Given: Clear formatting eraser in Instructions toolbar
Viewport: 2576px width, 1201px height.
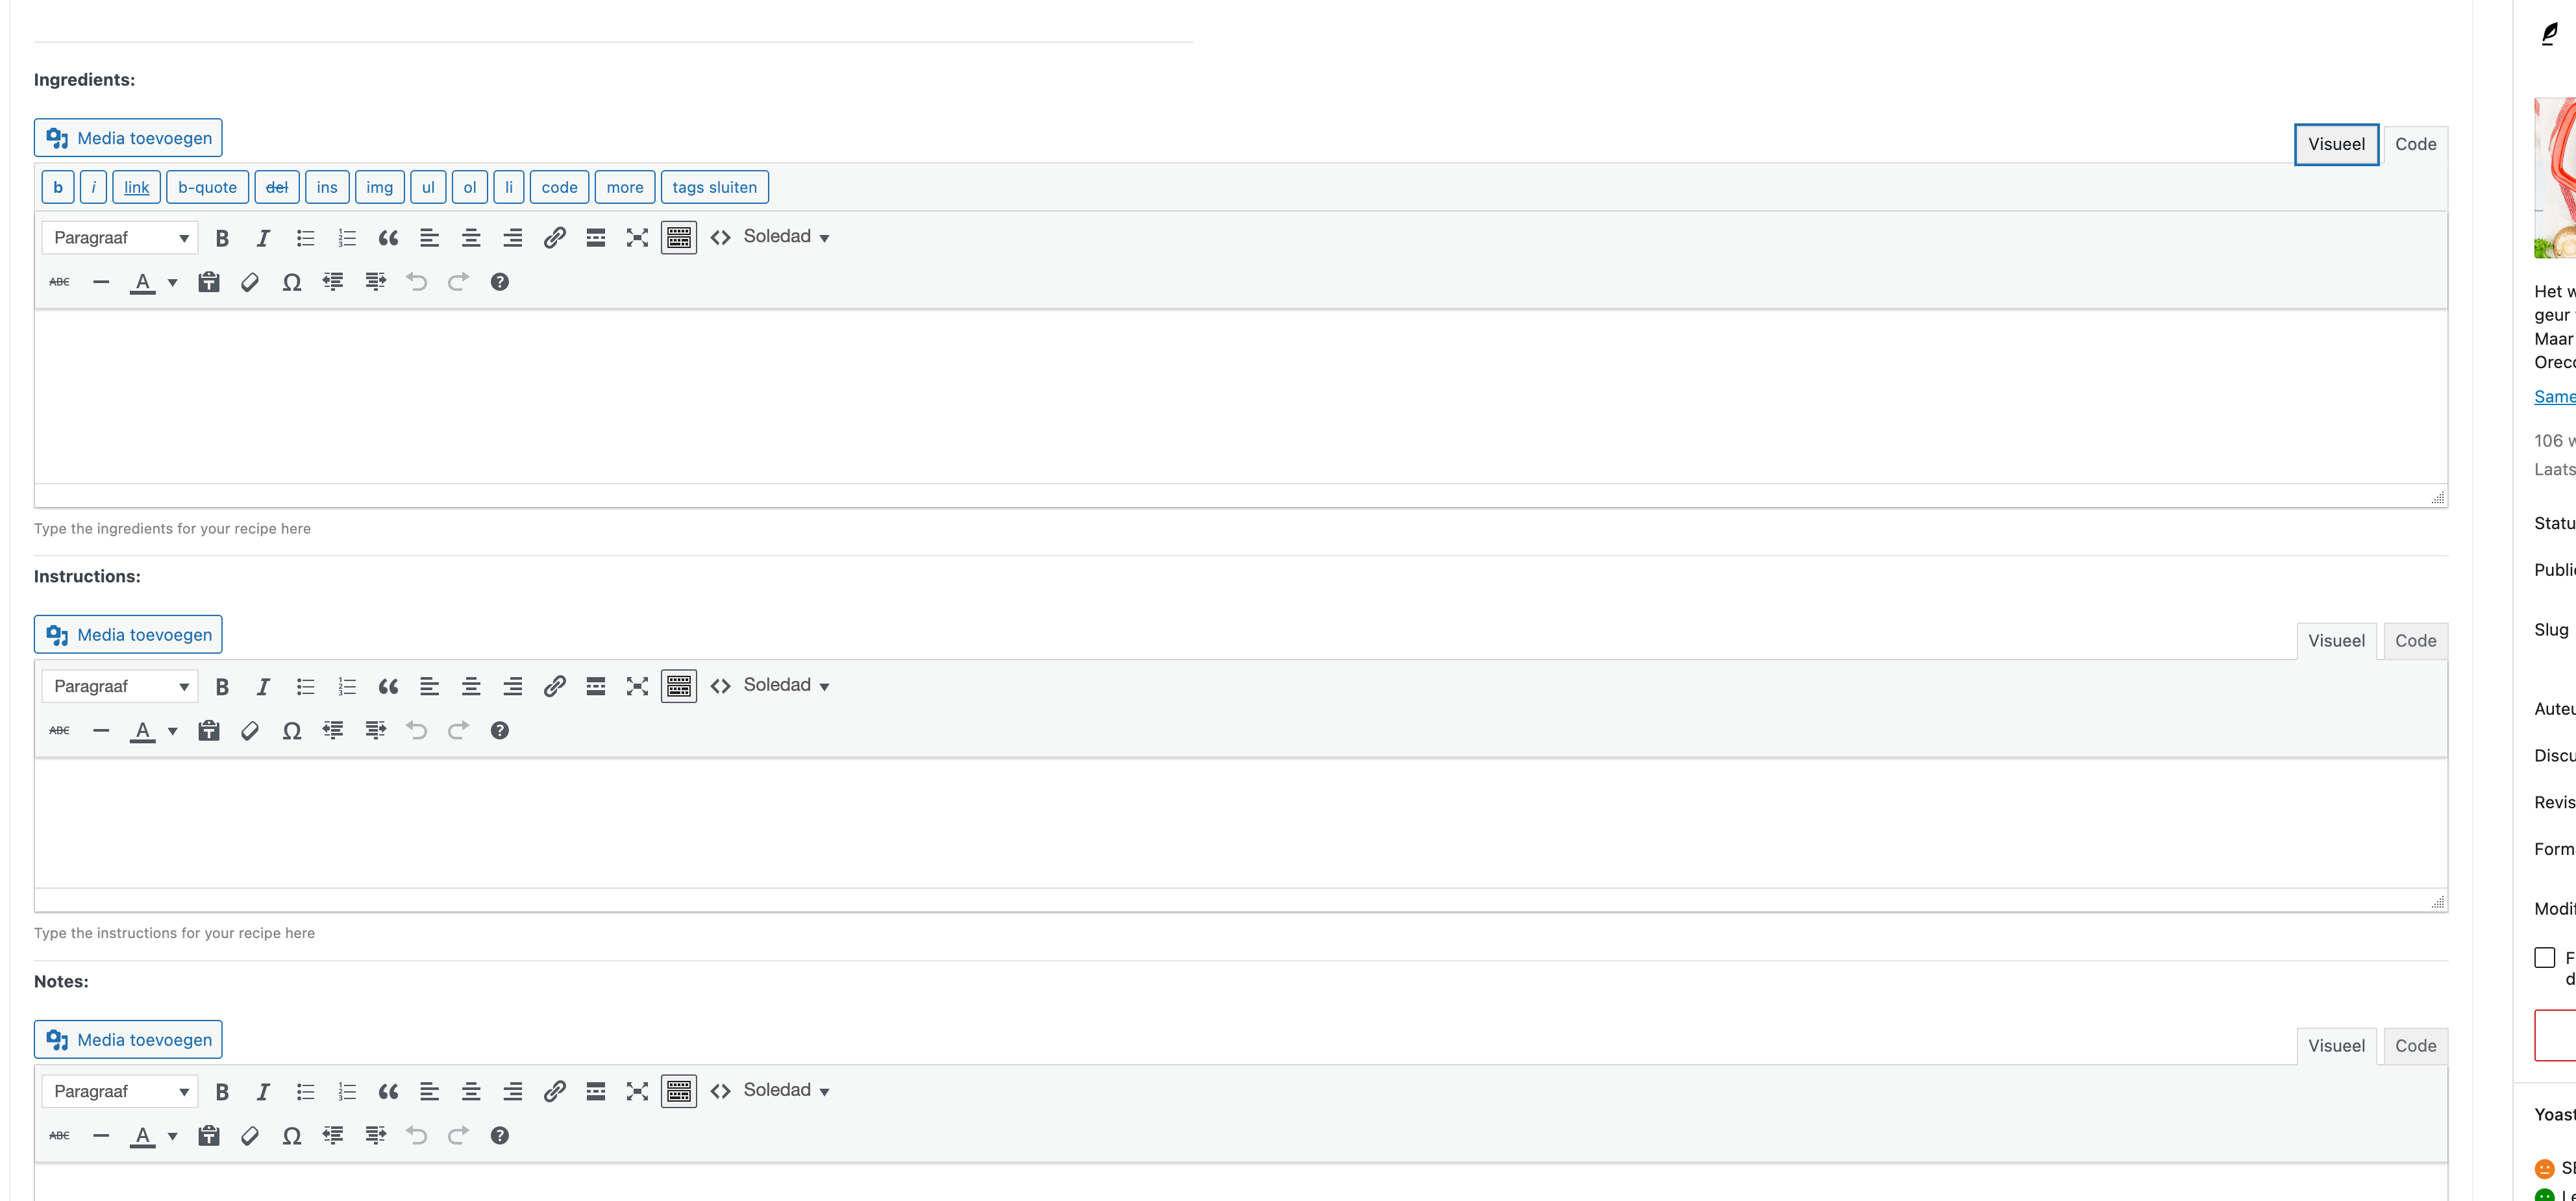Looking at the screenshot, I should 250,731.
